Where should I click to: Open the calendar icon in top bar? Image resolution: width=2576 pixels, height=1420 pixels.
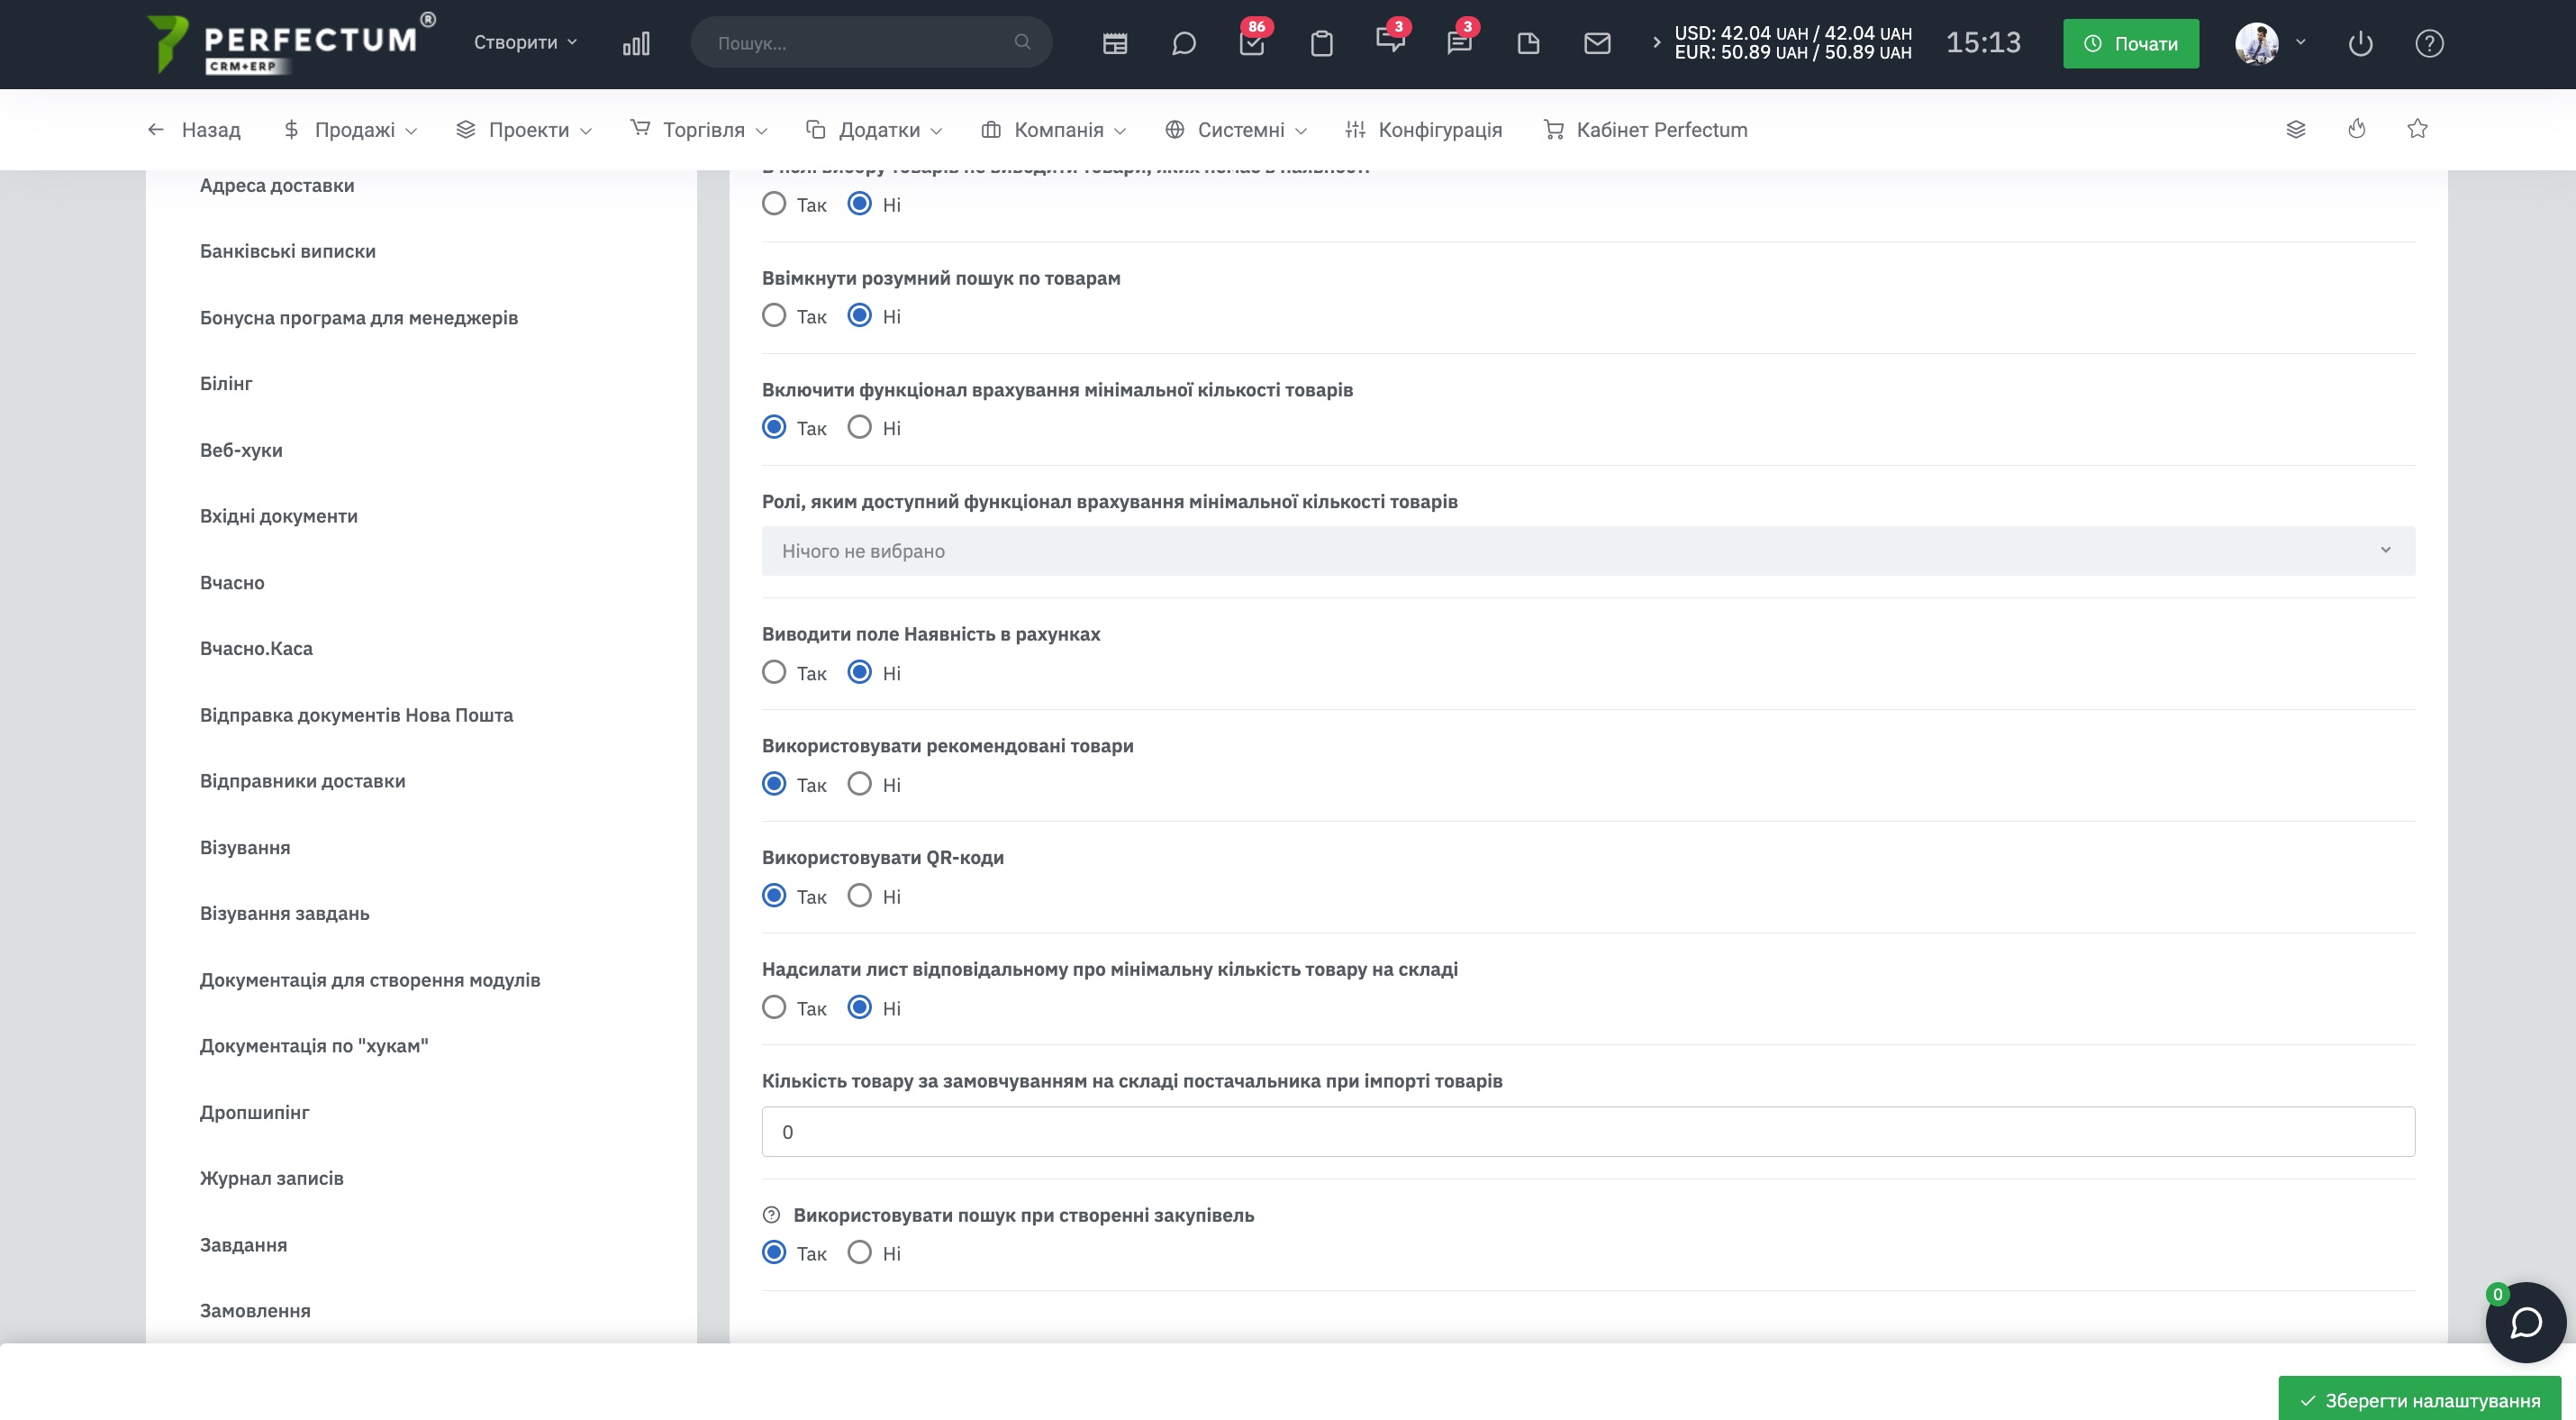(x=1115, y=43)
